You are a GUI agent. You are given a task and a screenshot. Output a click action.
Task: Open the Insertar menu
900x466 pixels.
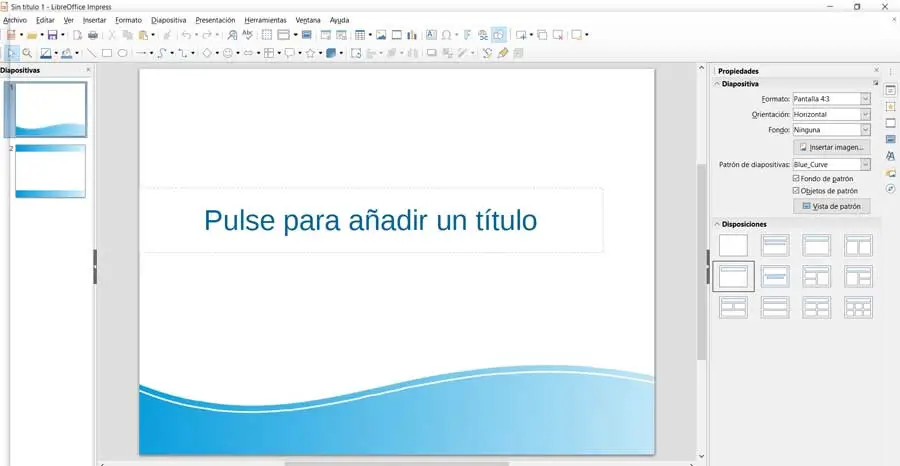[95, 20]
